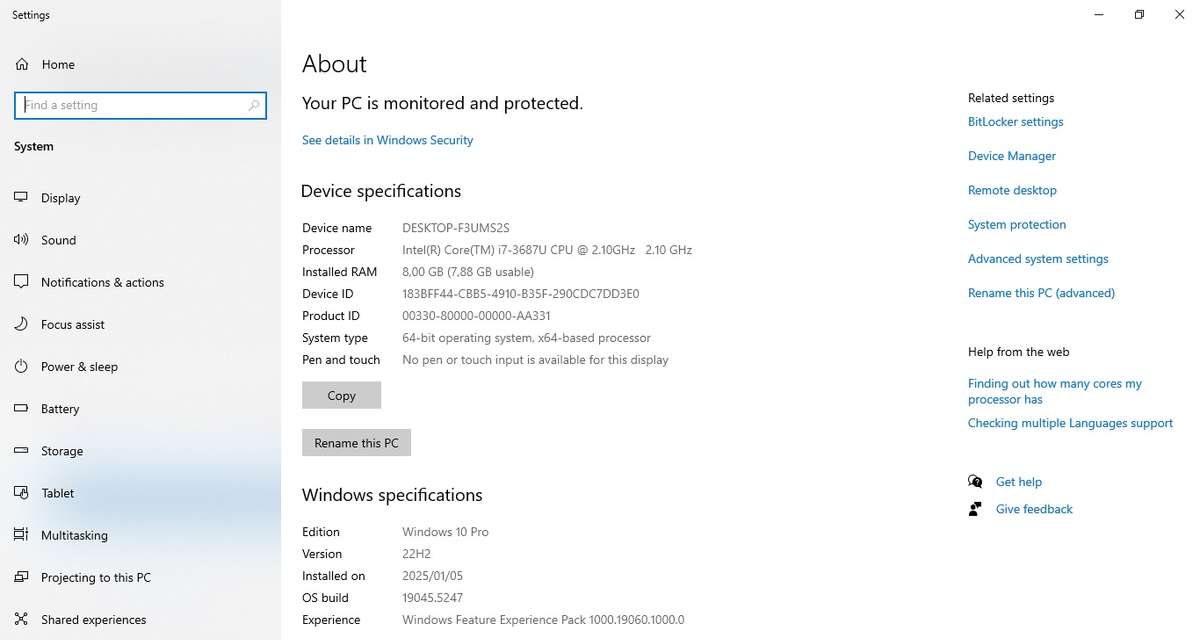Screen dimensions: 1200x640
Task: Open Storage settings from sidebar
Action: tap(61, 451)
